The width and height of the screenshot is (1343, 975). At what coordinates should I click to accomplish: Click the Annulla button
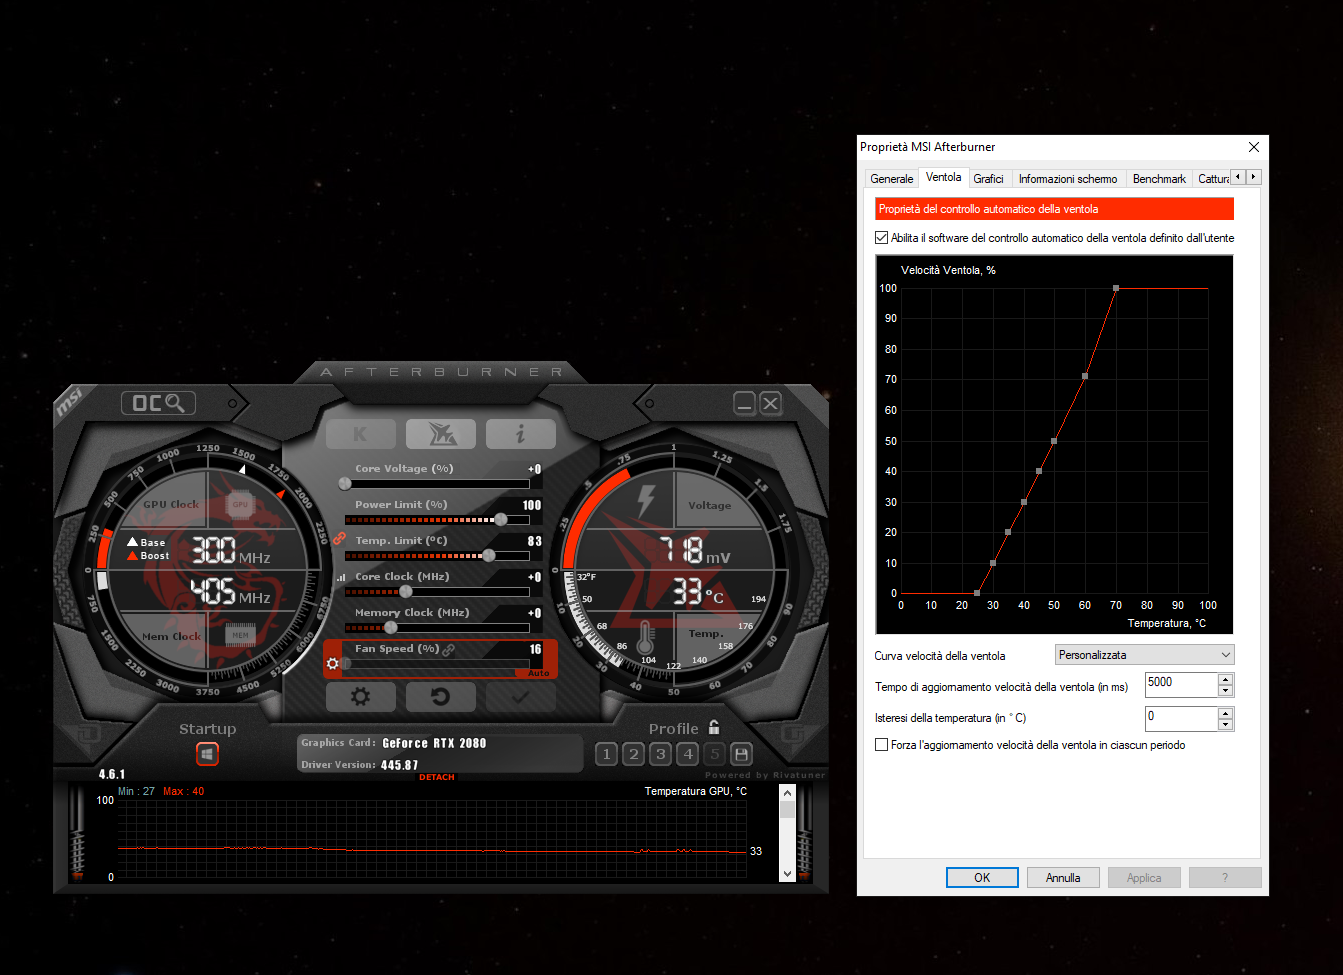(1063, 878)
